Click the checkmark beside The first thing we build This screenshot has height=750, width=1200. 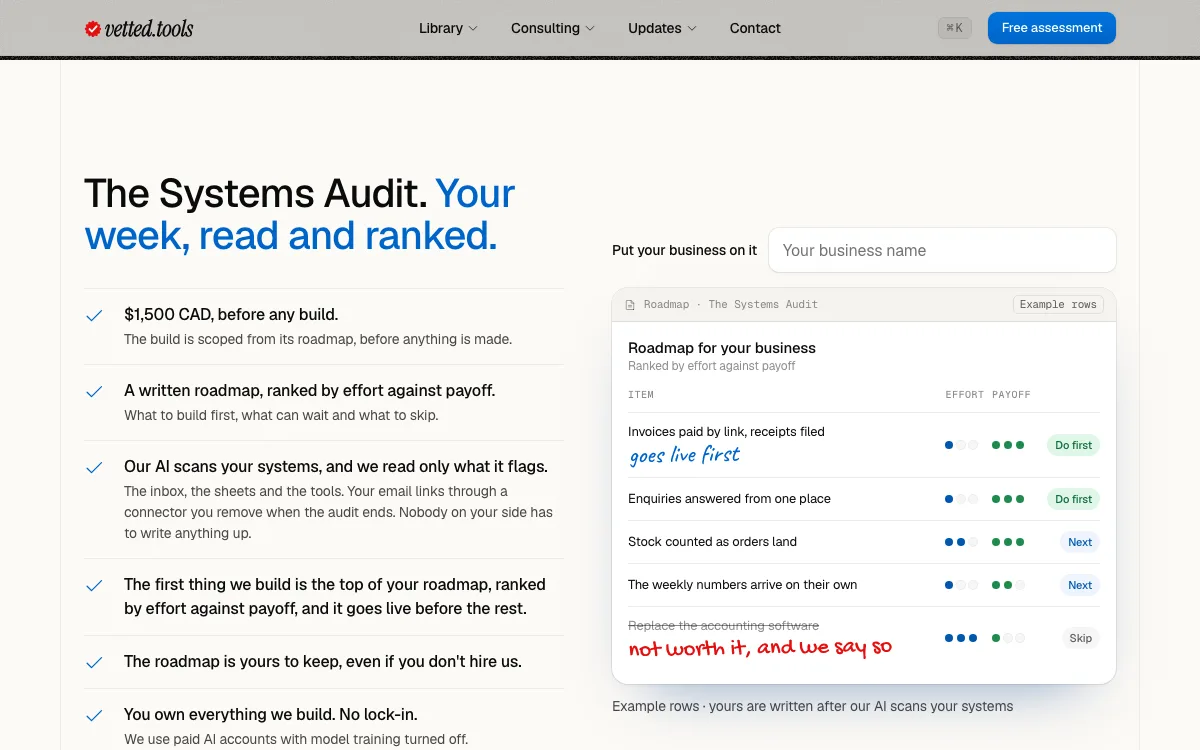(94, 585)
